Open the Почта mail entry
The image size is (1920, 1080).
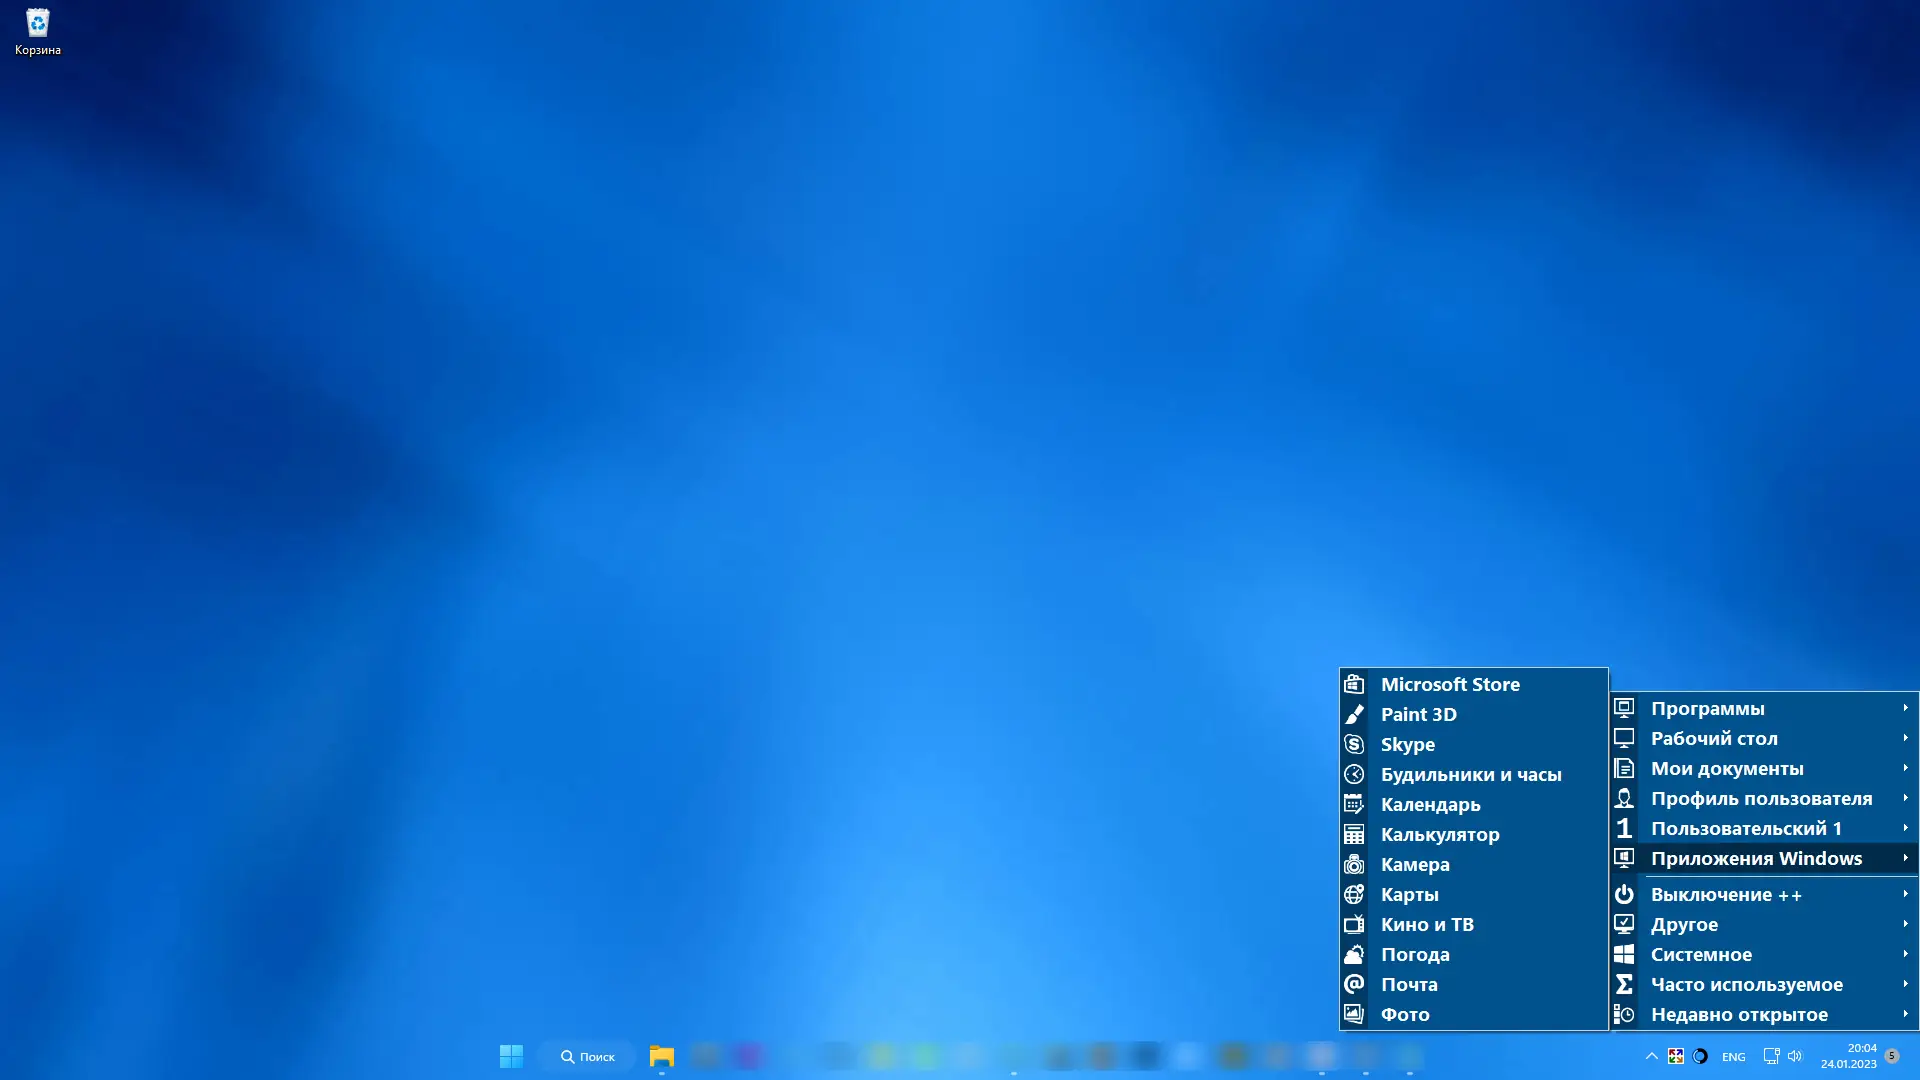[1408, 985]
